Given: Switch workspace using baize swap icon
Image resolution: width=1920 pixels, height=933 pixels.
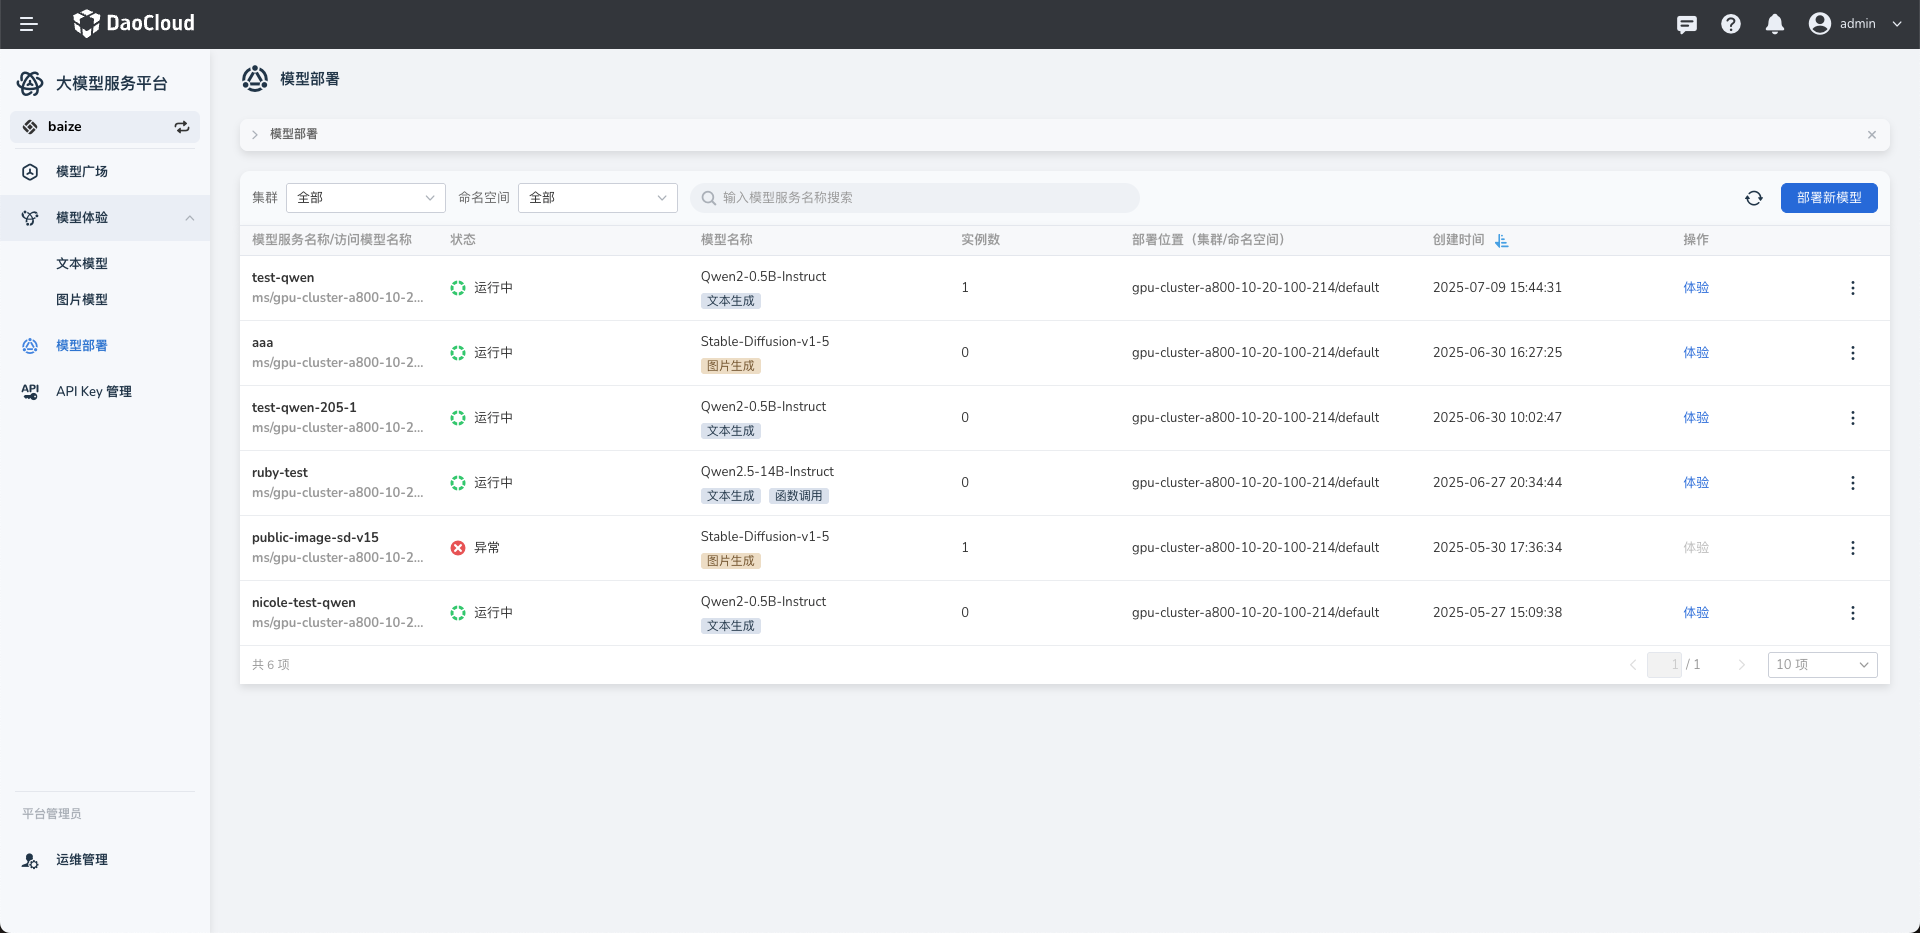Looking at the screenshot, I should (x=182, y=127).
